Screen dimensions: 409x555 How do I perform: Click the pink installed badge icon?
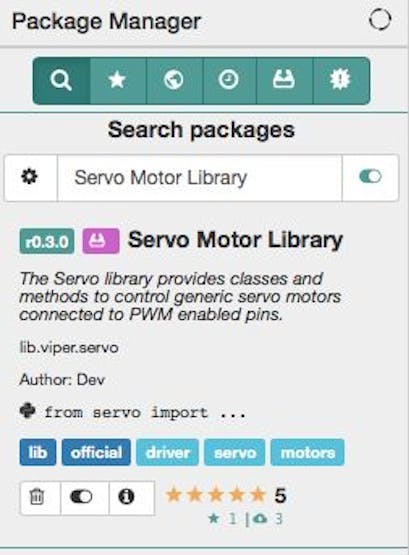tap(101, 241)
